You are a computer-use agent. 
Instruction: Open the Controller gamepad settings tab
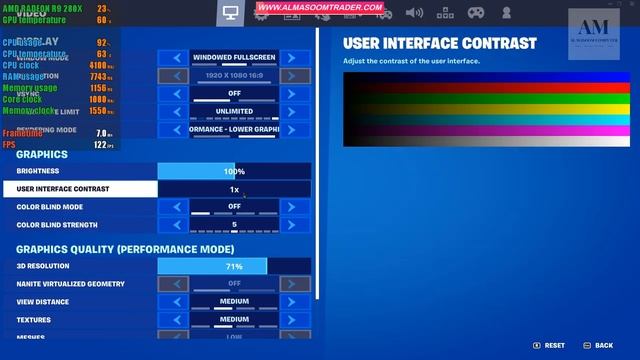click(x=476, y=13)
